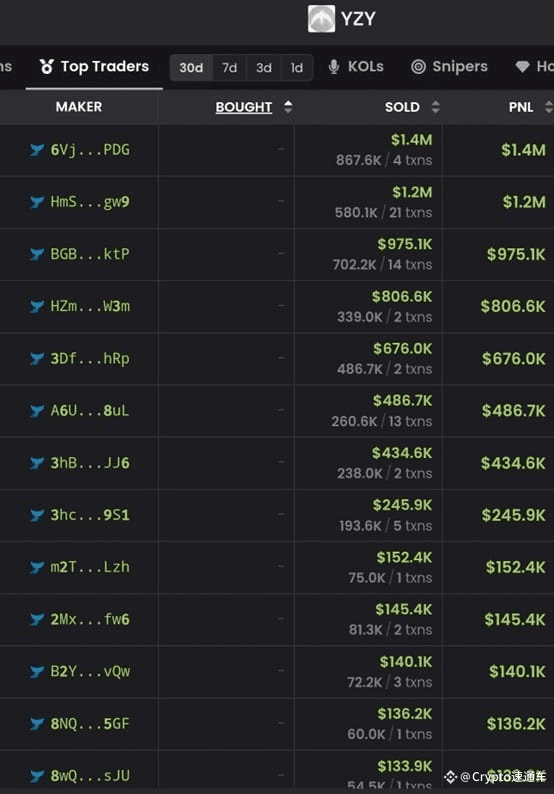Viewport: 554px width, 794px height.
Task: Click the YZY token logo icon
Action: pos(321,19)
